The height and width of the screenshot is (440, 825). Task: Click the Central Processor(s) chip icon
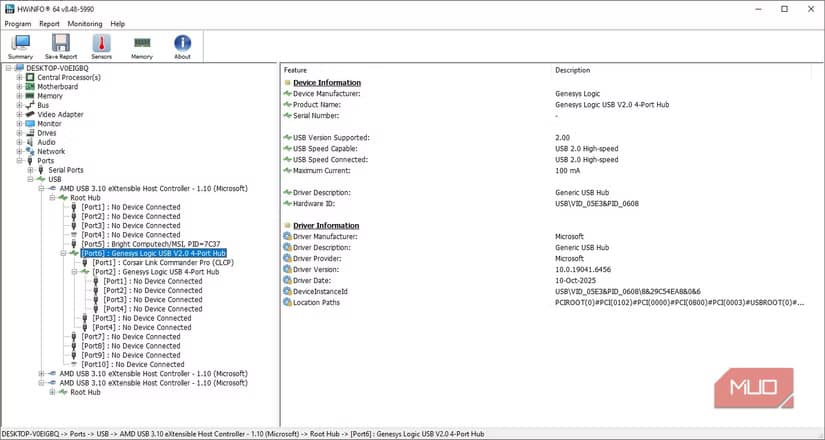30,77
